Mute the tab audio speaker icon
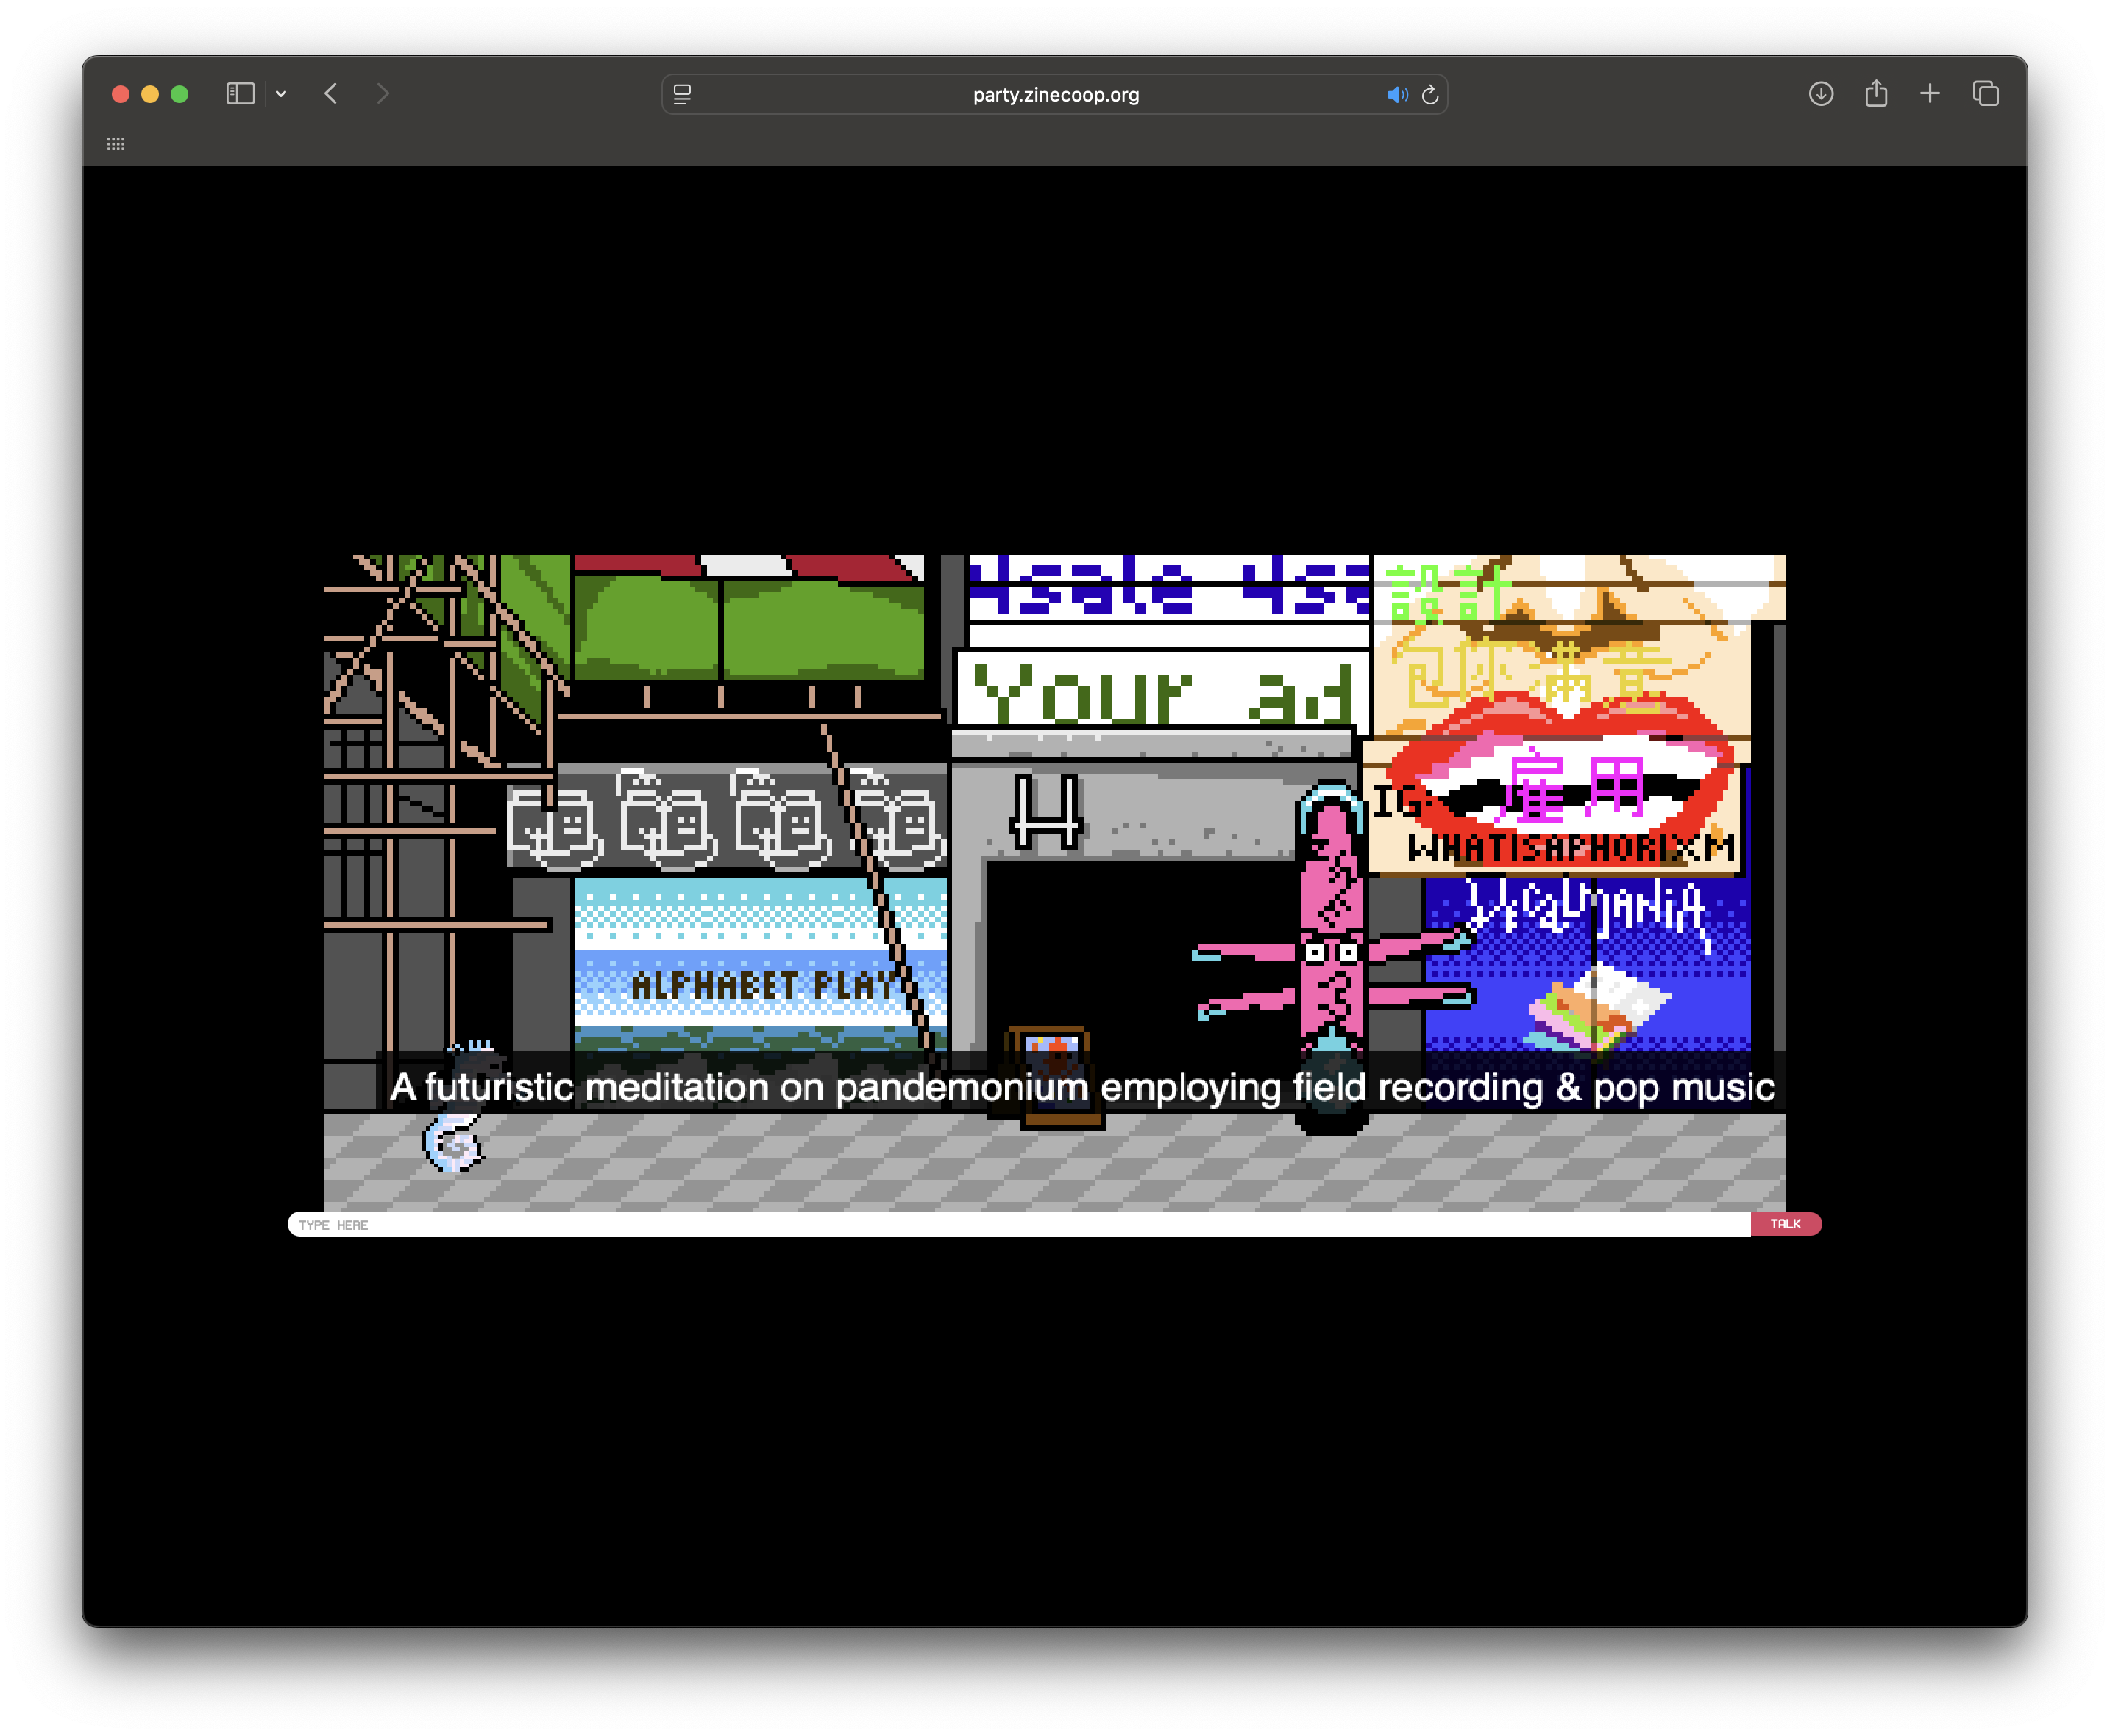The image size is (2110, 1736). pyautogui.click(x=1396, y=95)
